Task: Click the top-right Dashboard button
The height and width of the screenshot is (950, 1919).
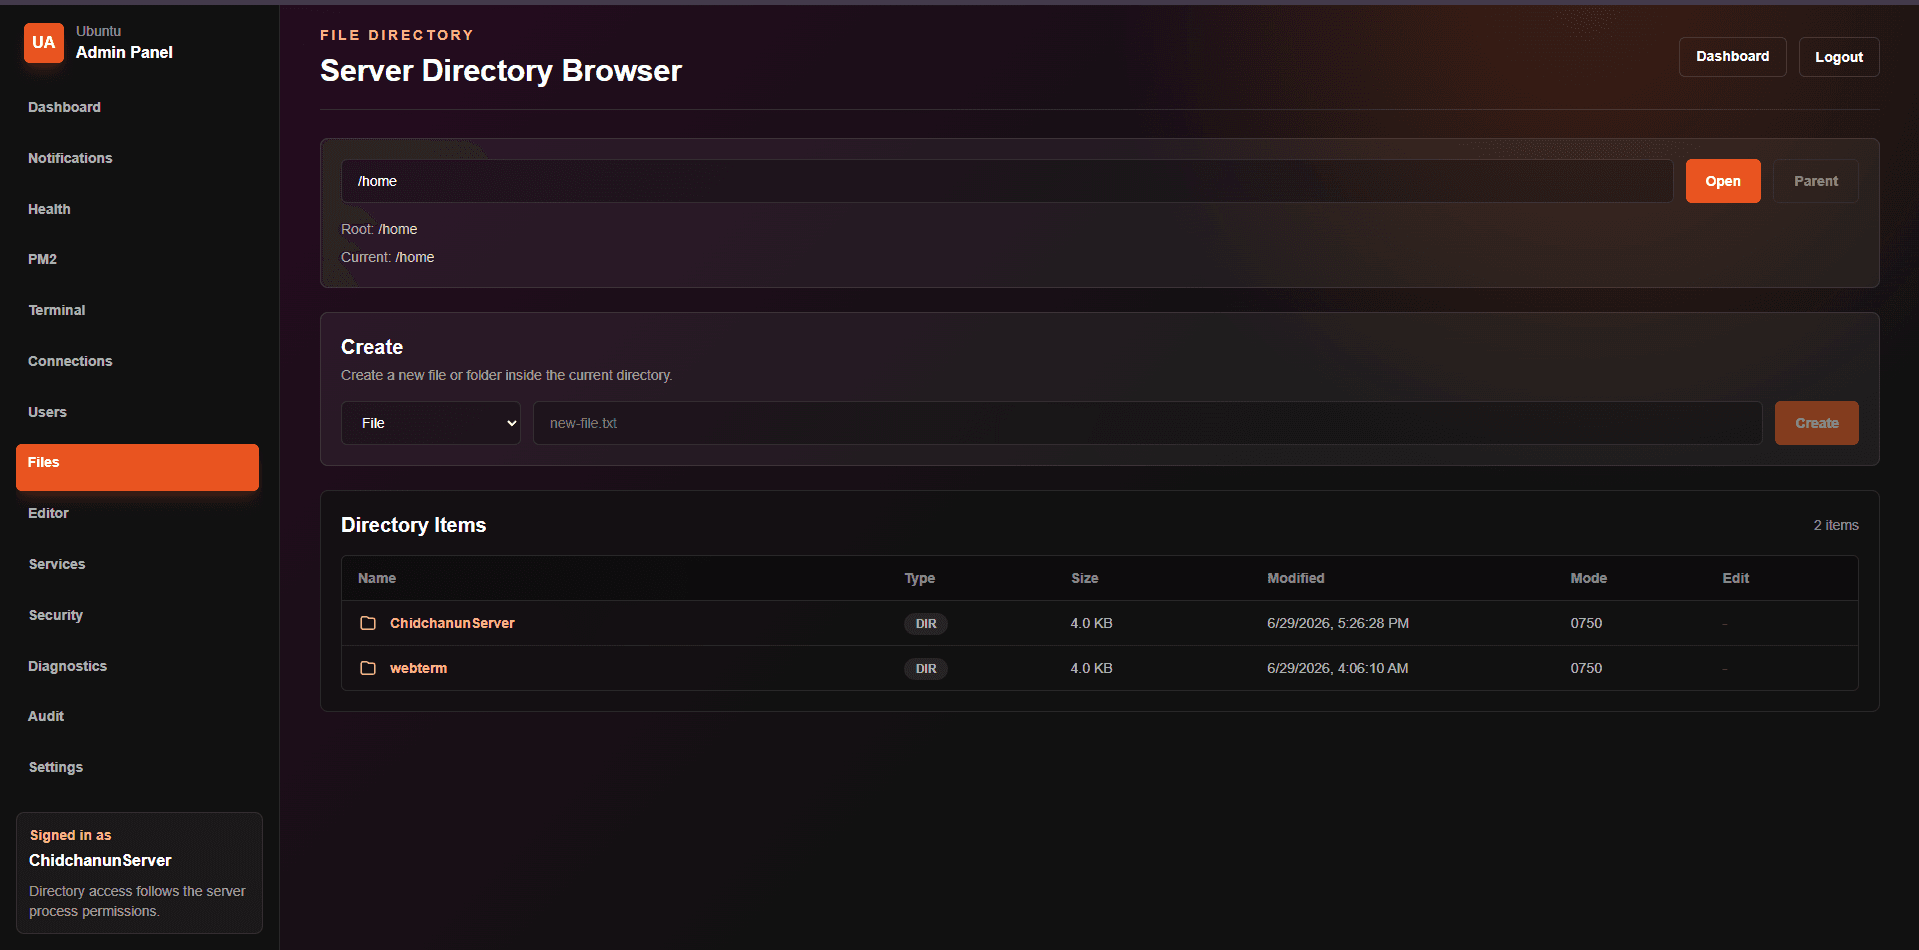Action: point(1732,57)
